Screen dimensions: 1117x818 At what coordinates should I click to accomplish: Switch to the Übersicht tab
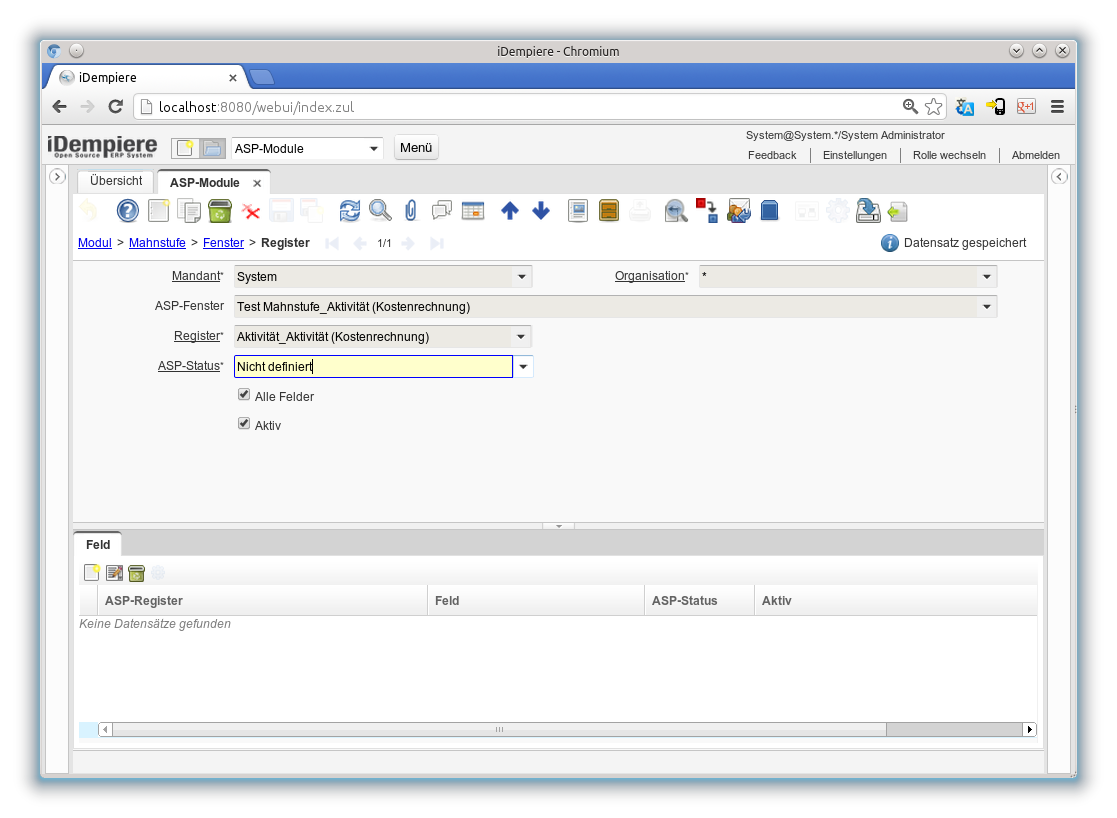(x=116, y=182)
